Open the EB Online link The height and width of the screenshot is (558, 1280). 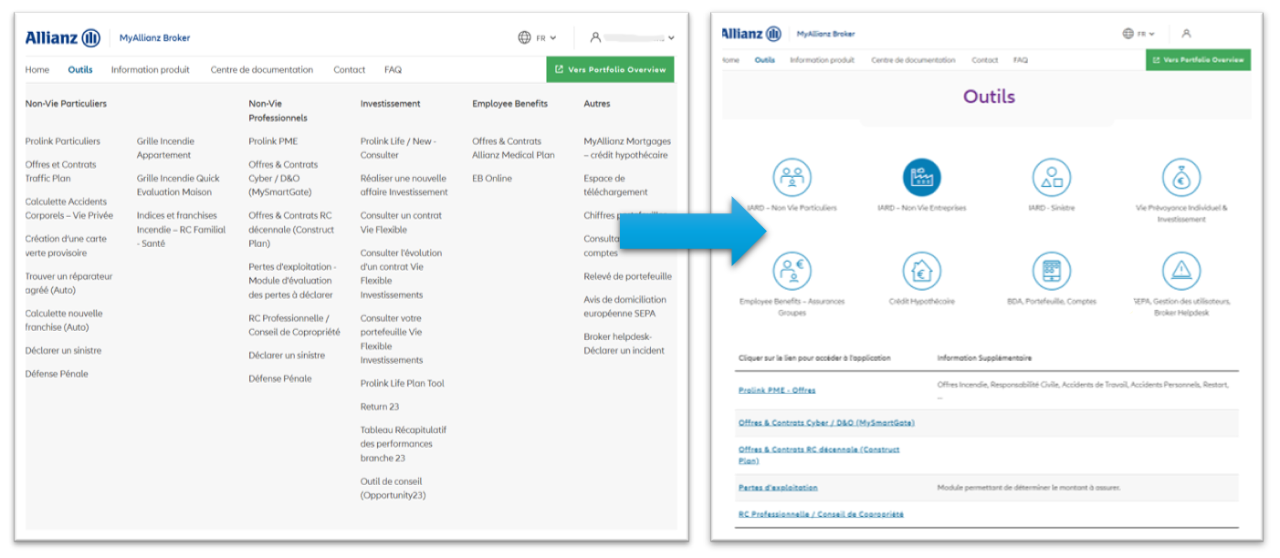pyautogui.click(x=492, y=178)
